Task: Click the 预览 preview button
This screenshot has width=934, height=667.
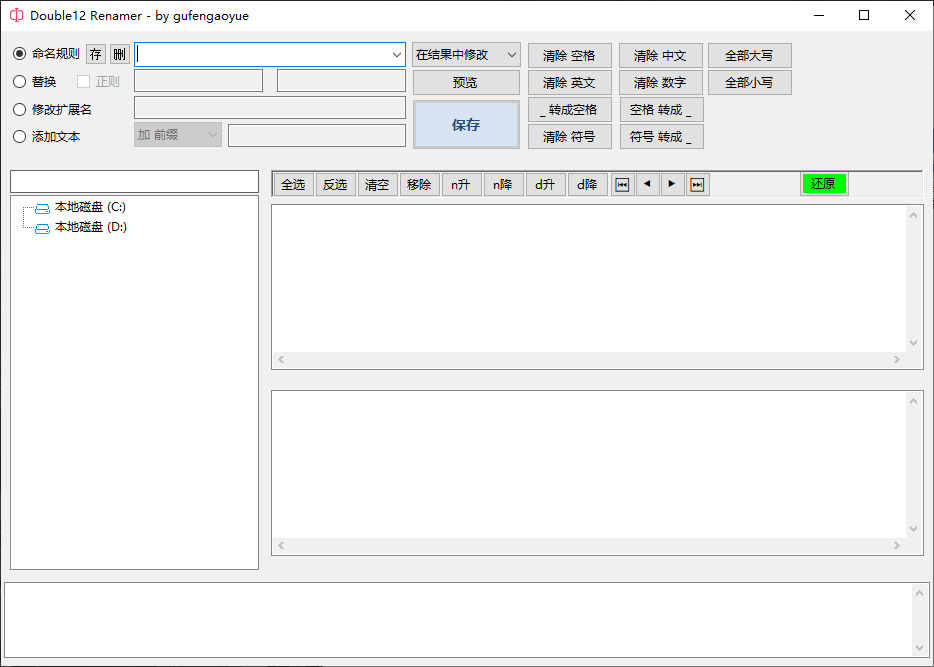Action: tap(466, 82)
